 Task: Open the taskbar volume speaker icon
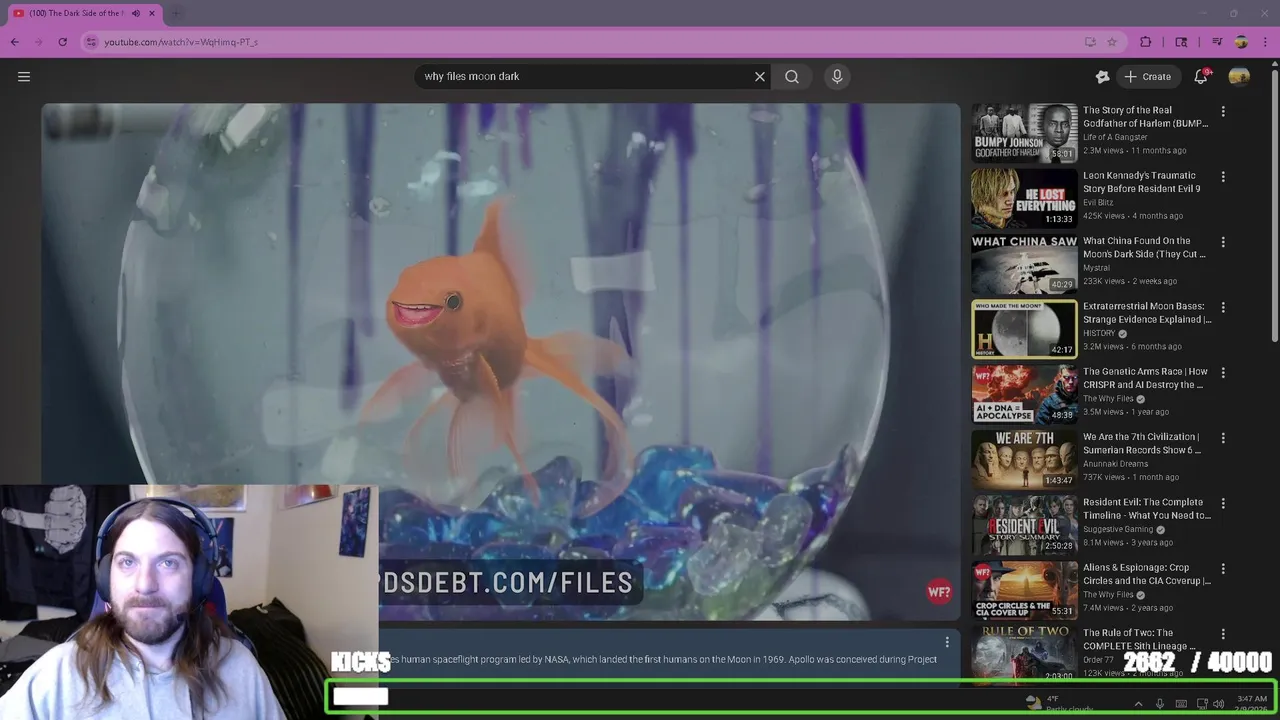[x=1219, y=704]
